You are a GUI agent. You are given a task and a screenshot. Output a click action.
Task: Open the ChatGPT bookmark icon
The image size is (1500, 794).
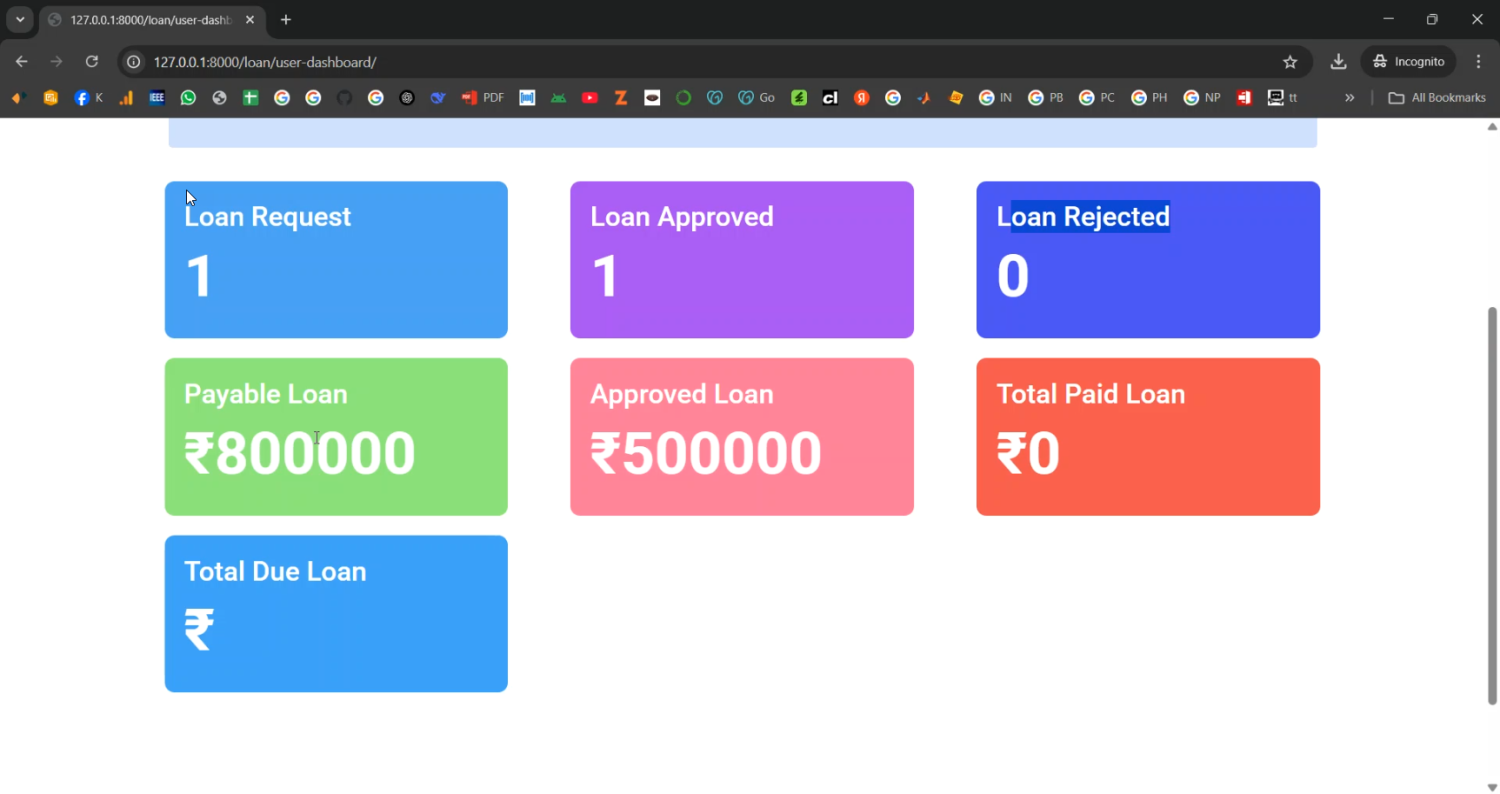pyautogui.click(x=407, y=98)
